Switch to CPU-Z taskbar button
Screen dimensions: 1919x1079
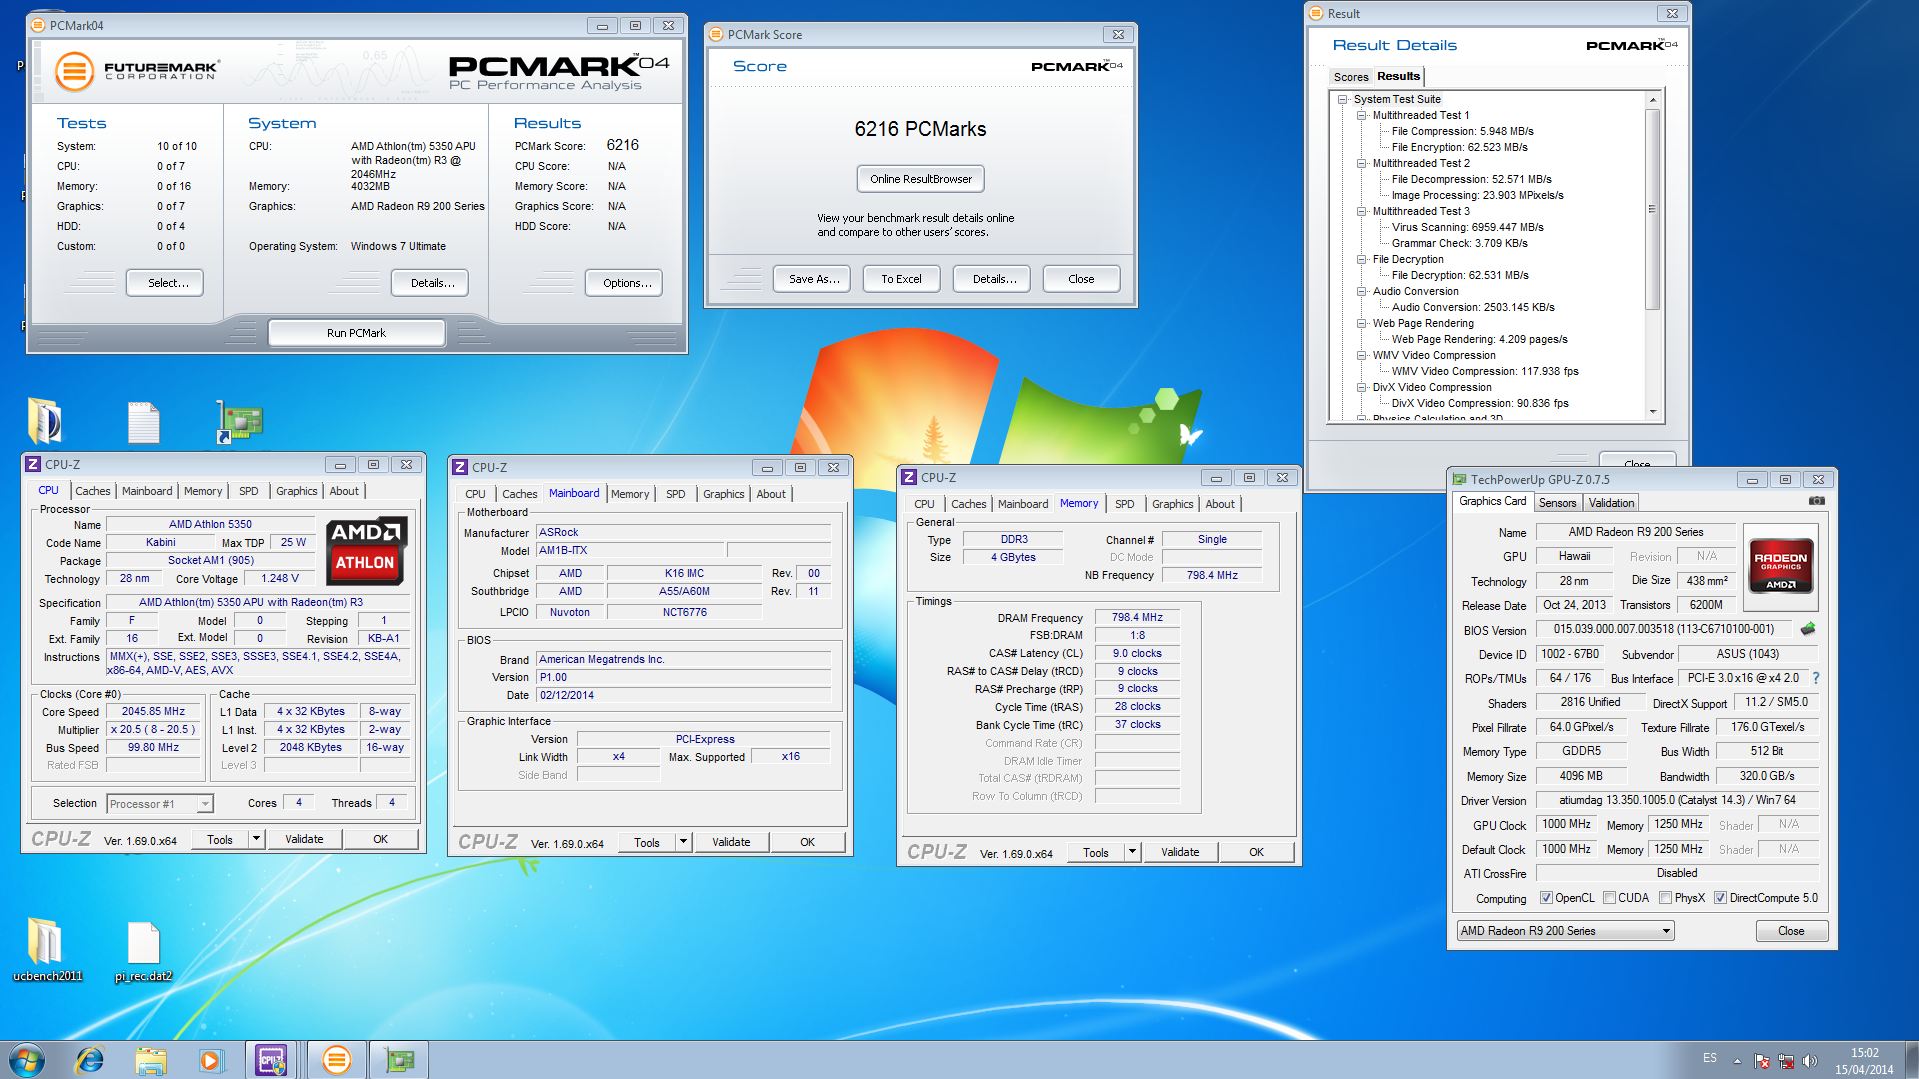pos(273,1060)
